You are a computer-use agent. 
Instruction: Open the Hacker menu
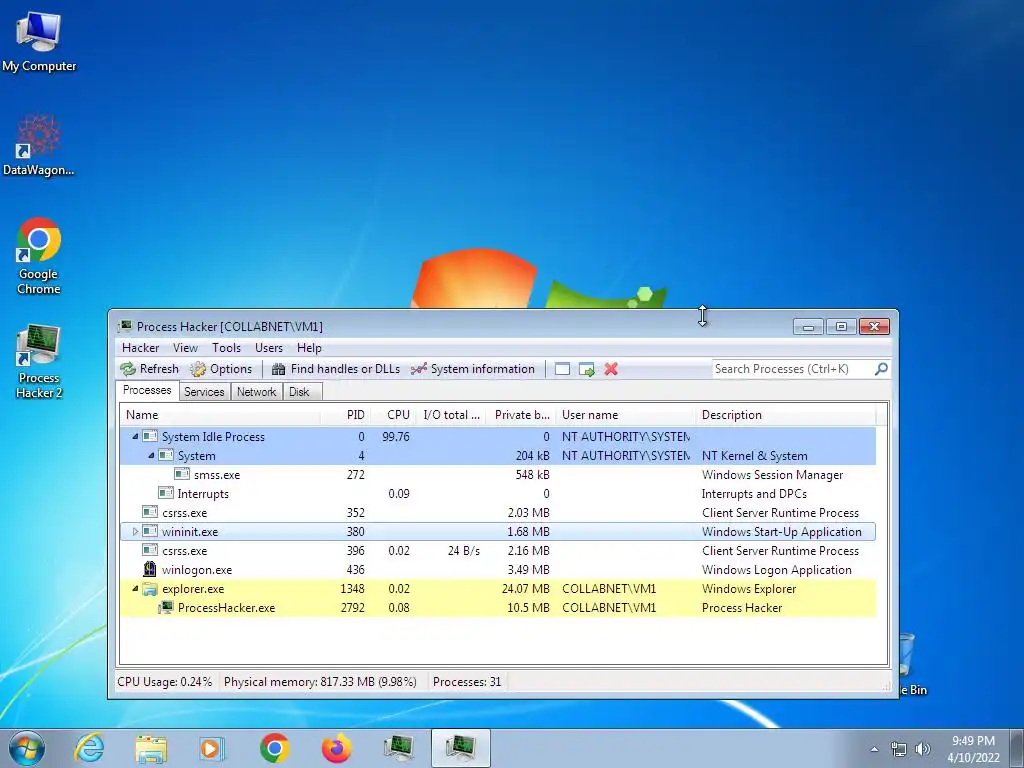140,348
